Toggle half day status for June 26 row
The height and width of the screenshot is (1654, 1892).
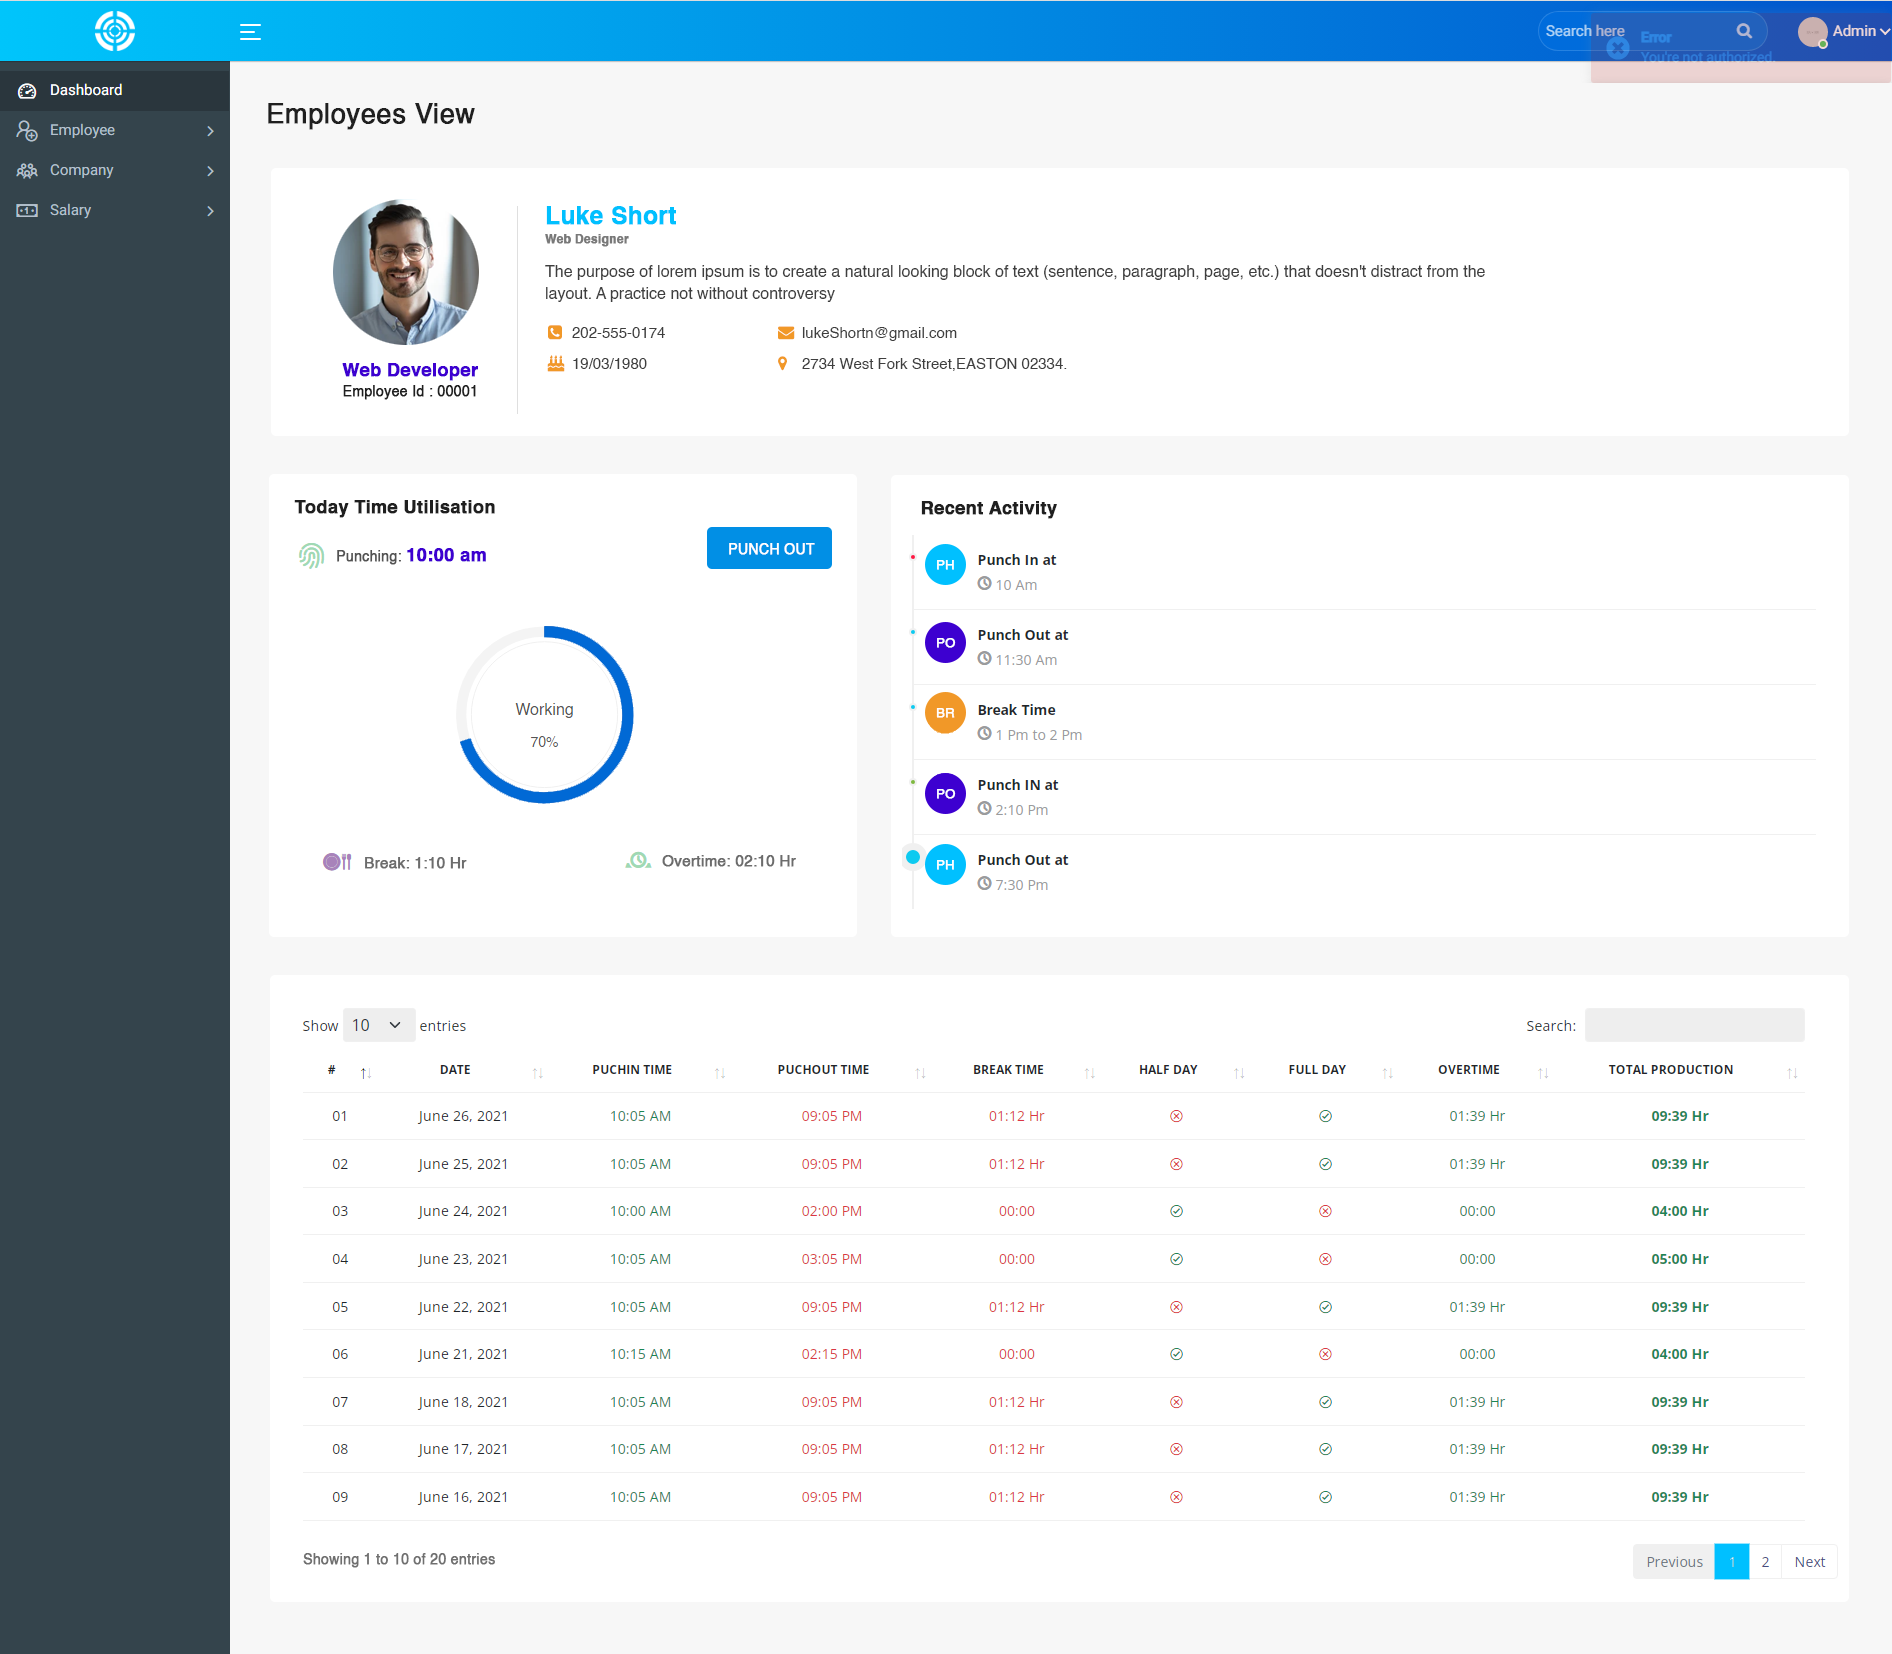click(x=1176, y=1116)
